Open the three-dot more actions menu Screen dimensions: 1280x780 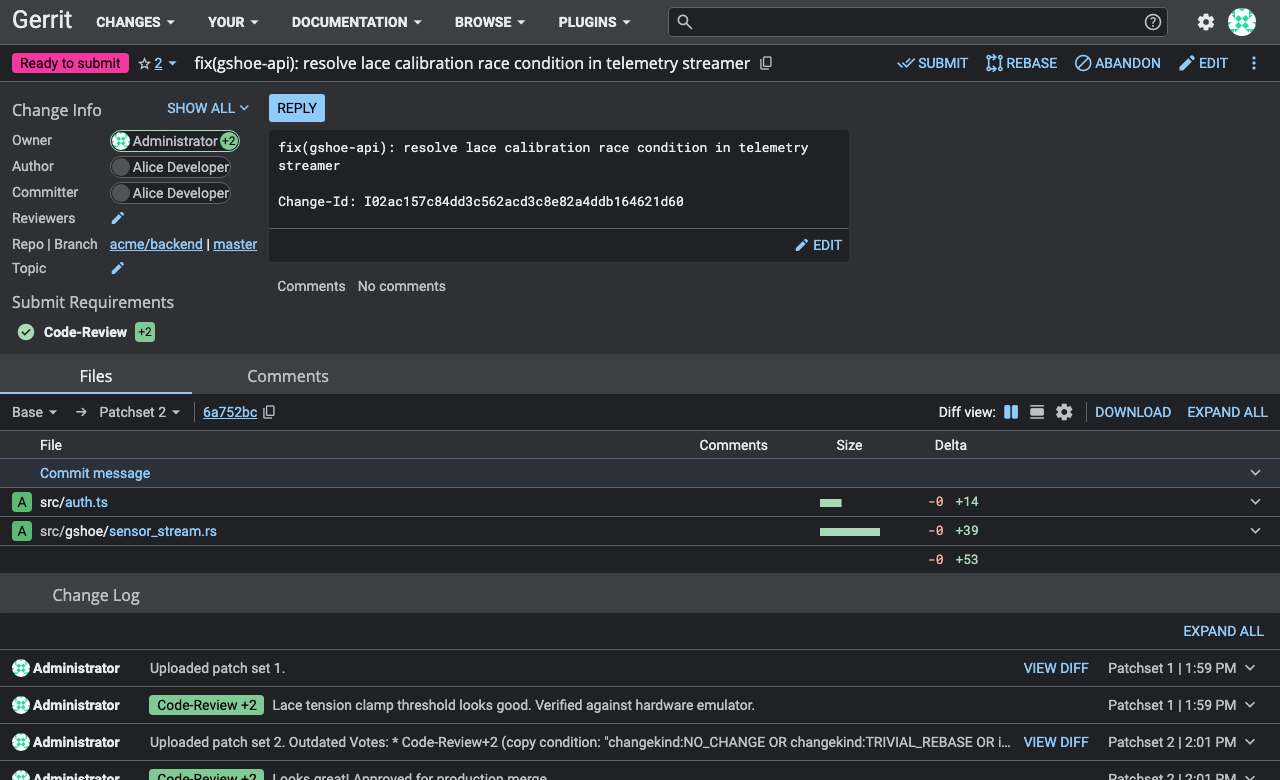(1254, 63)
